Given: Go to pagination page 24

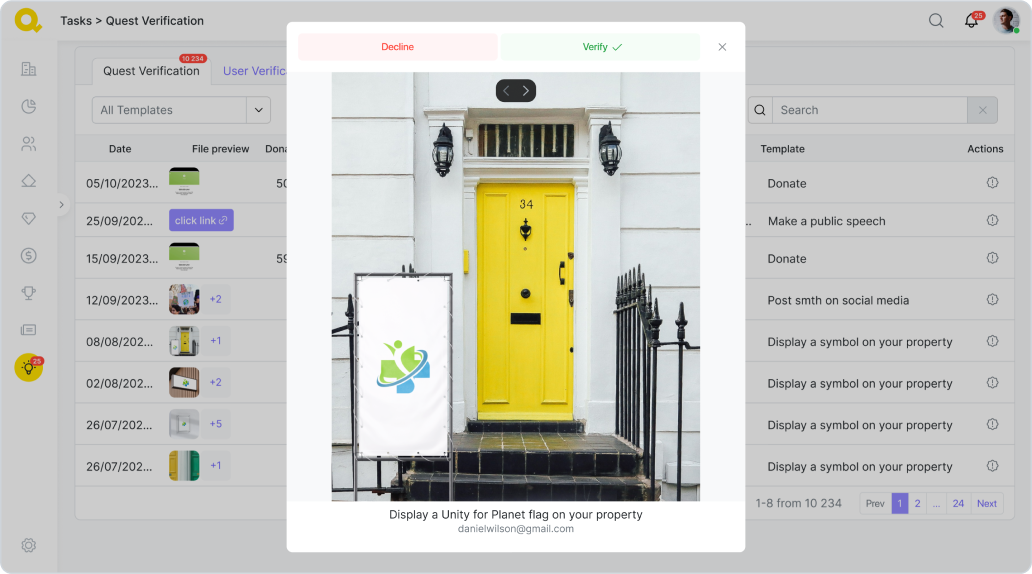Looking at the screenshot, I should click(958, 503).
